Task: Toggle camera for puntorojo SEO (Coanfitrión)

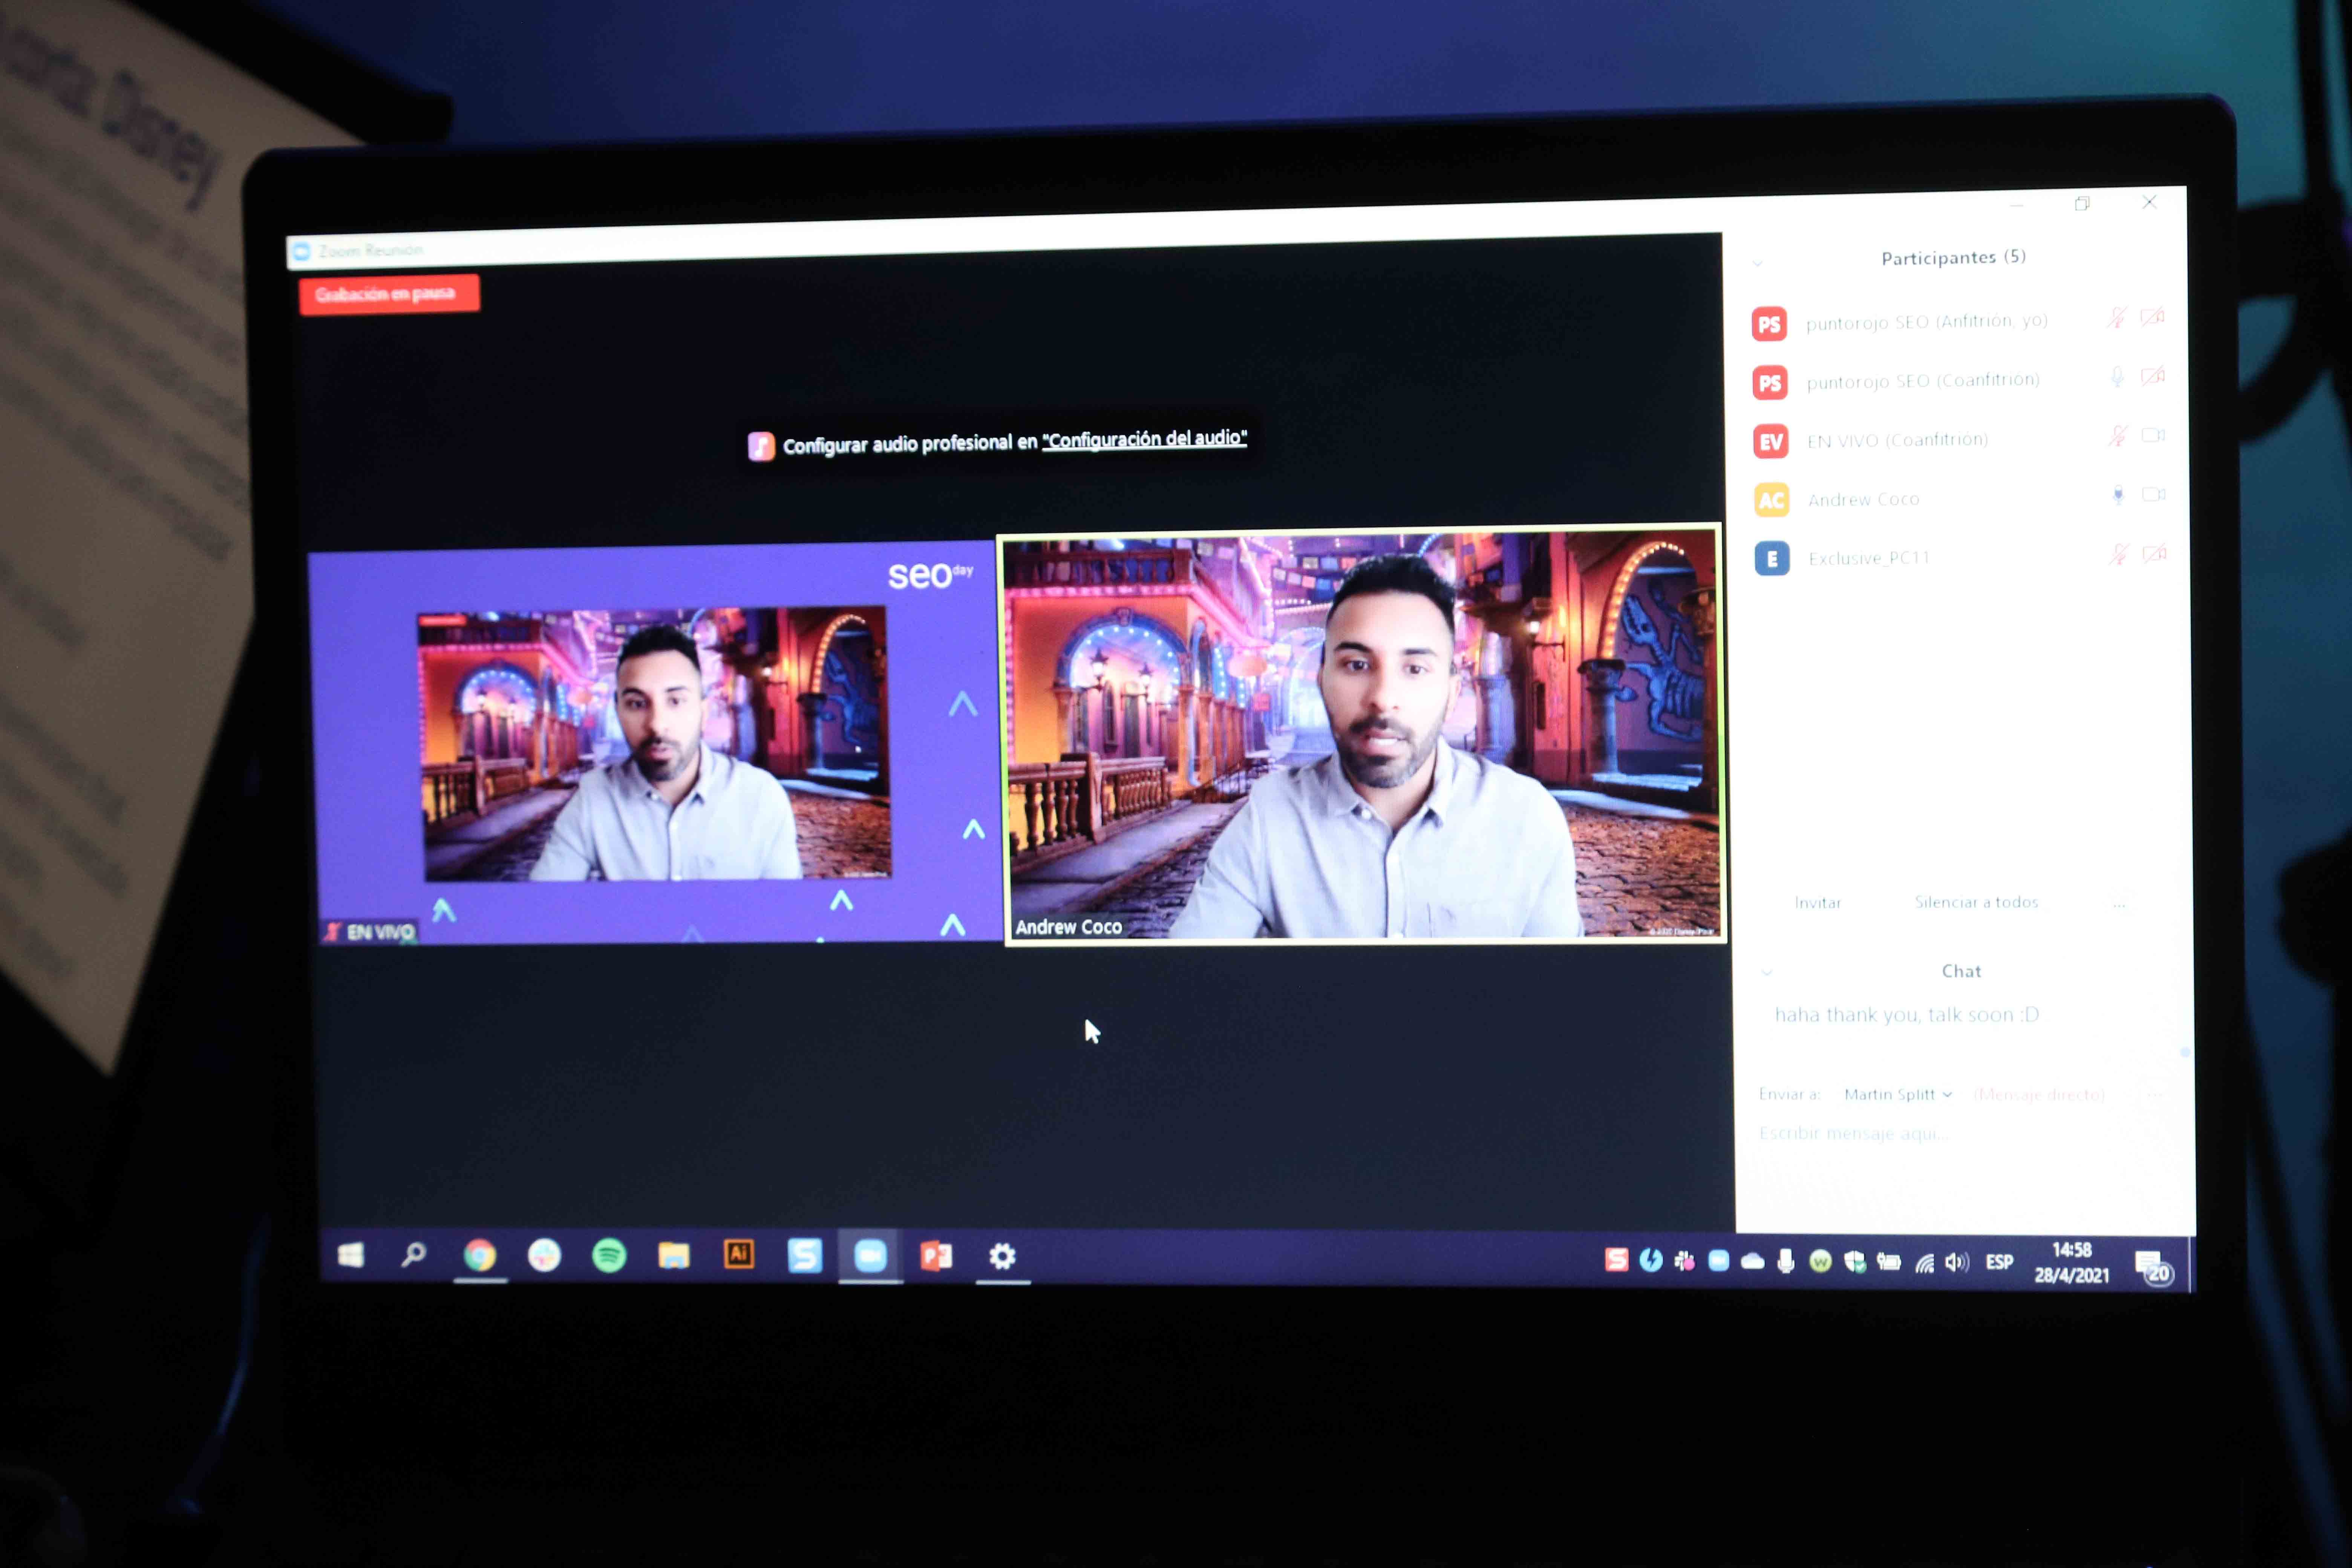Action: coord(2153,376)
